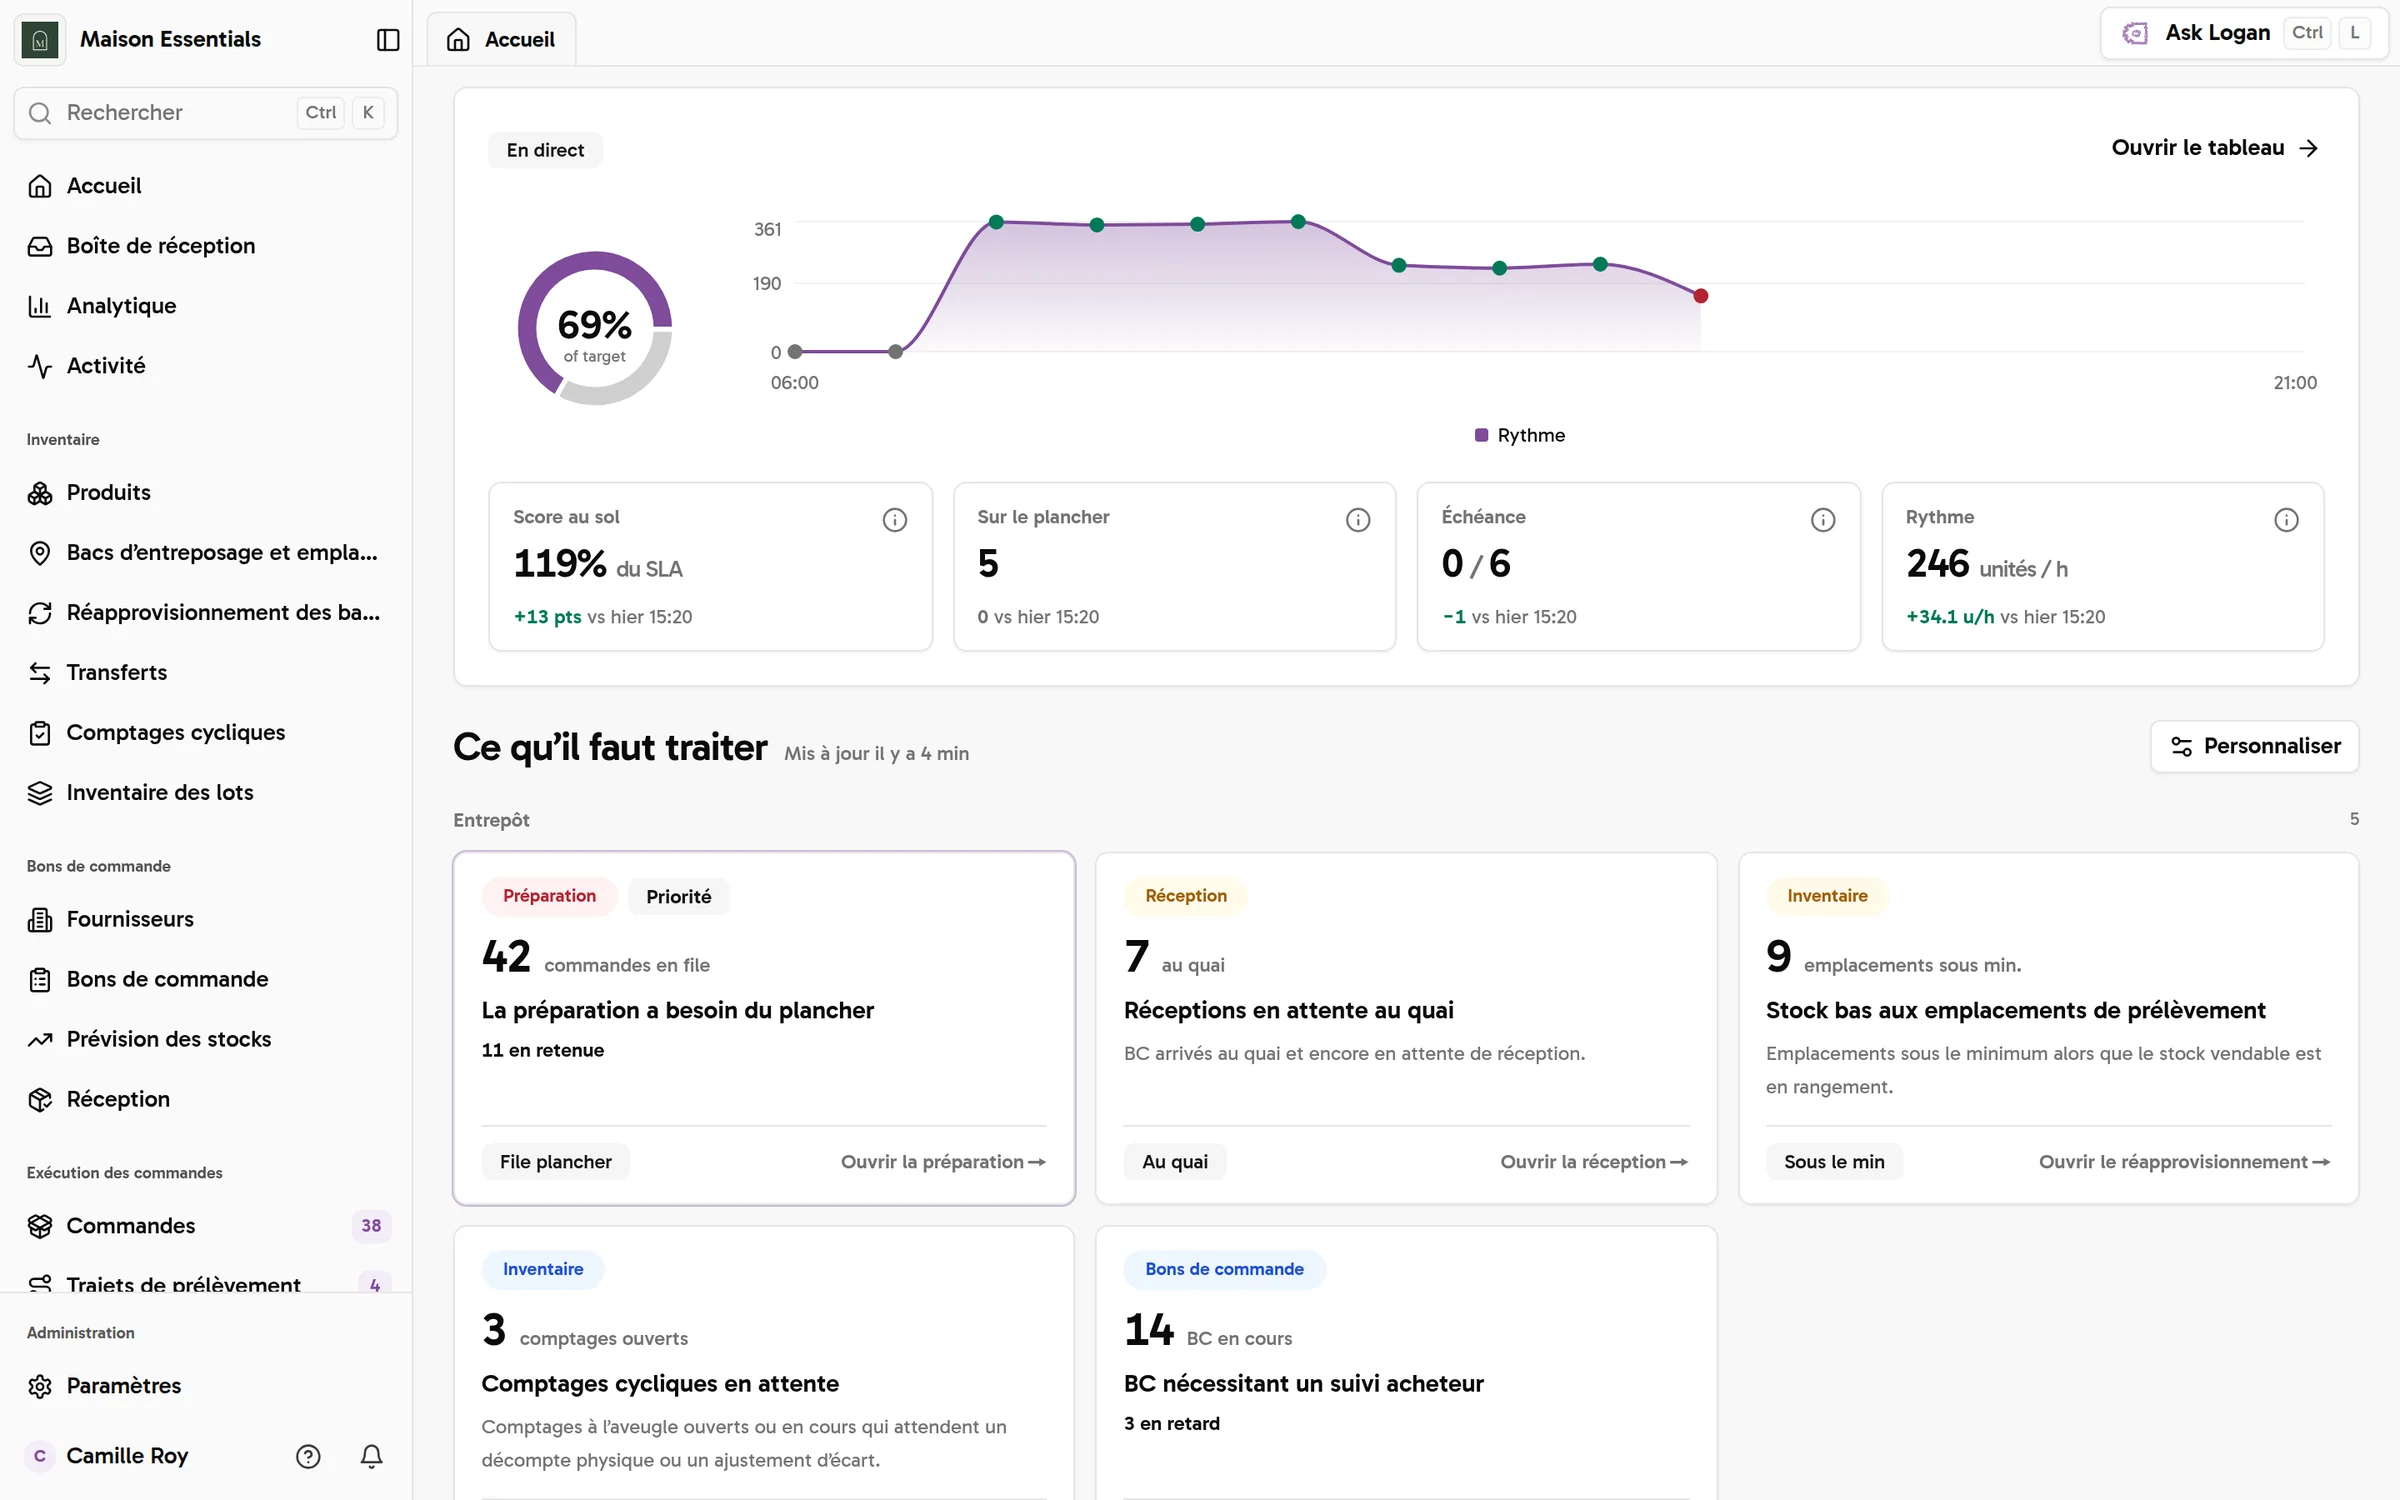2400x1500 pixels.
Task: Click the Maison Essentials logo
Action: [x=40, y=39]
